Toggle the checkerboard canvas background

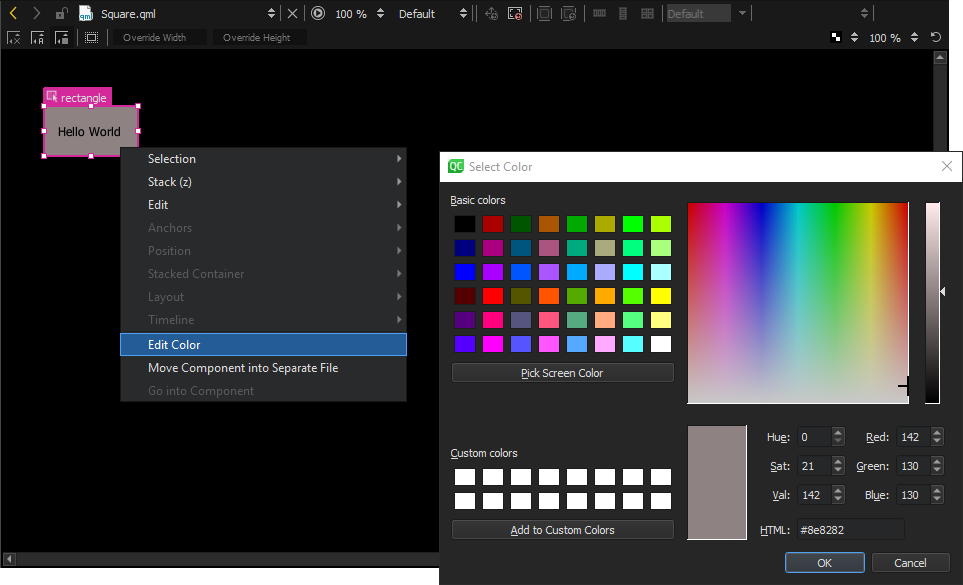coord(836,36)
